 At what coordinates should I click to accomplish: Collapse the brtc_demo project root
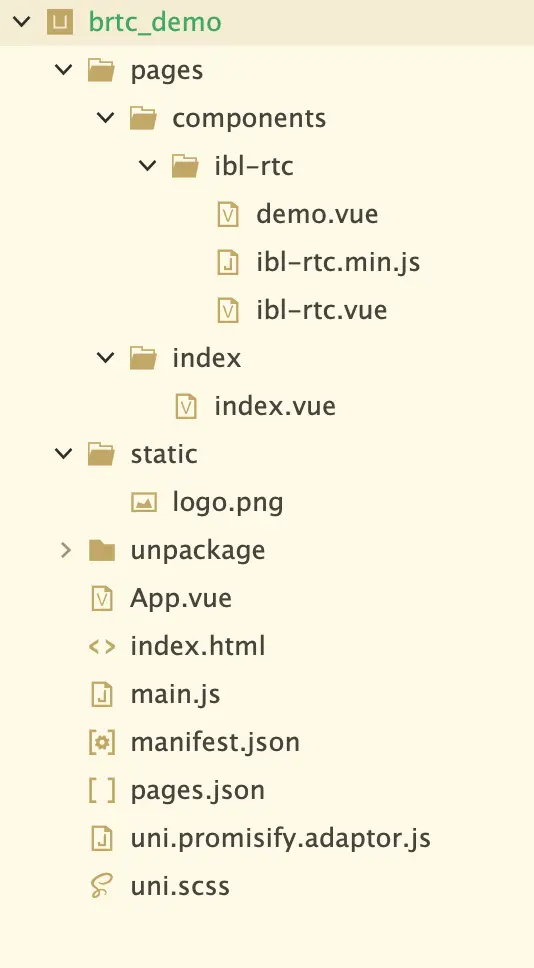pyautogui.click(x=22, y=22)
